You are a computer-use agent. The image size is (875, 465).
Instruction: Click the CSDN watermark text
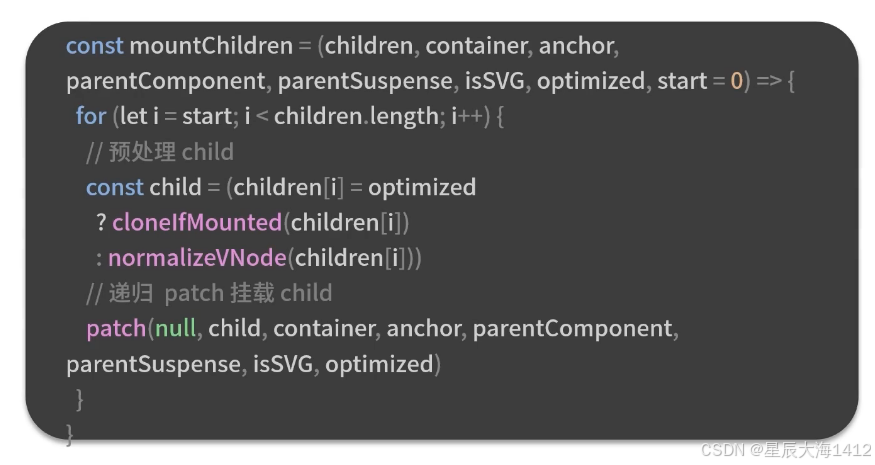(786, 450)
